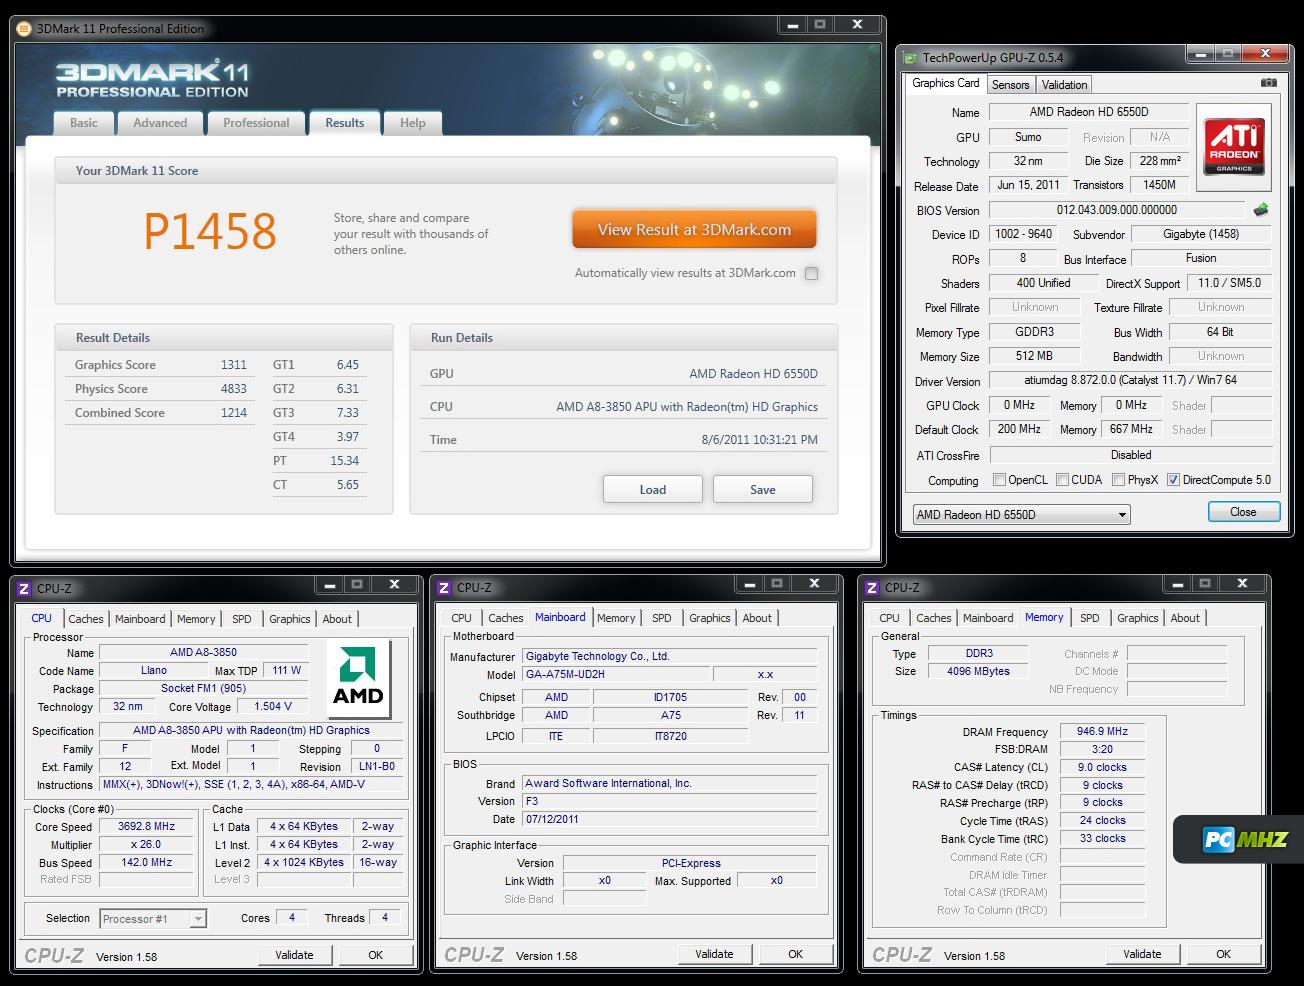Image resolution: width=1304 pixels, height=986 pixels.
Task: Open About tab in the CPU-Z Memory window
Action: (1185, 618)
